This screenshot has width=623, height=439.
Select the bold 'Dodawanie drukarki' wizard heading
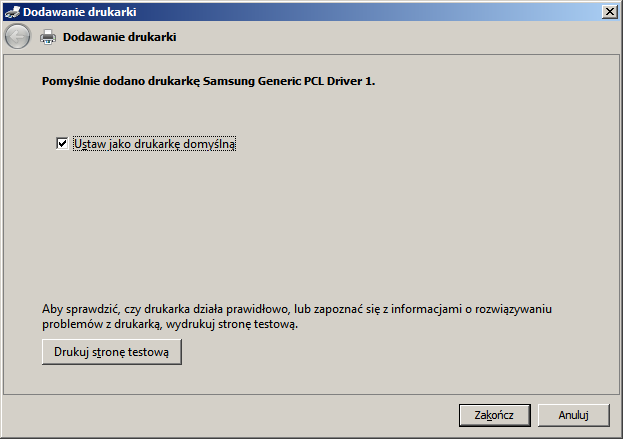click(x=120, y=37)
